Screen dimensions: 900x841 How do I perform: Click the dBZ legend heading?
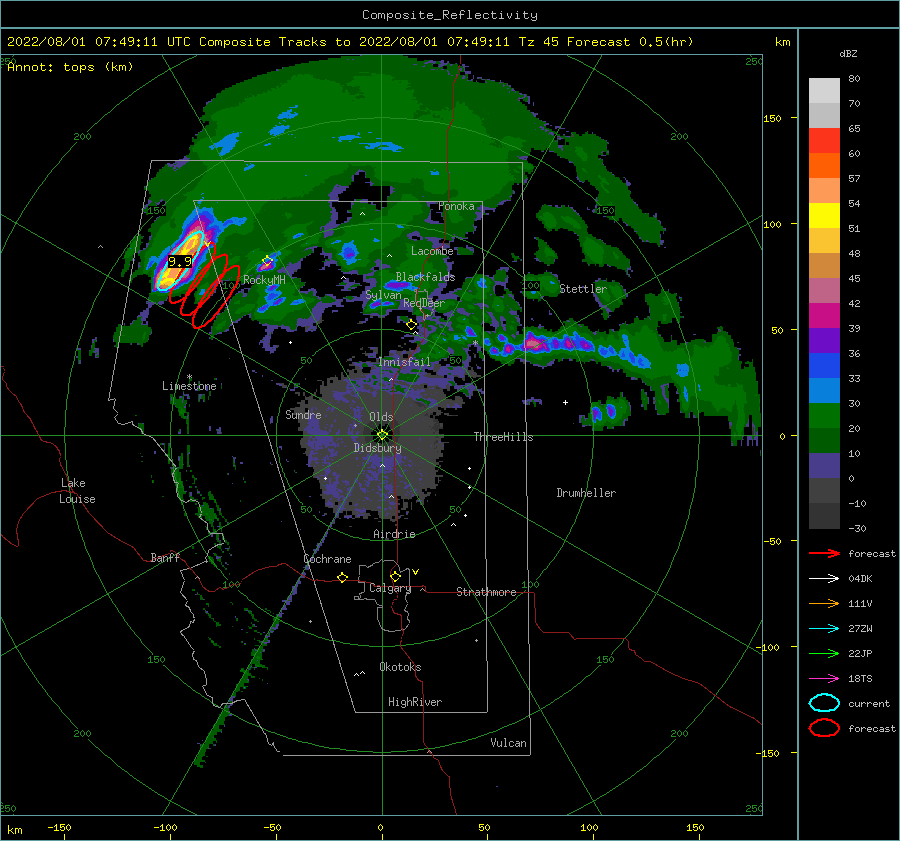point(848,54)
